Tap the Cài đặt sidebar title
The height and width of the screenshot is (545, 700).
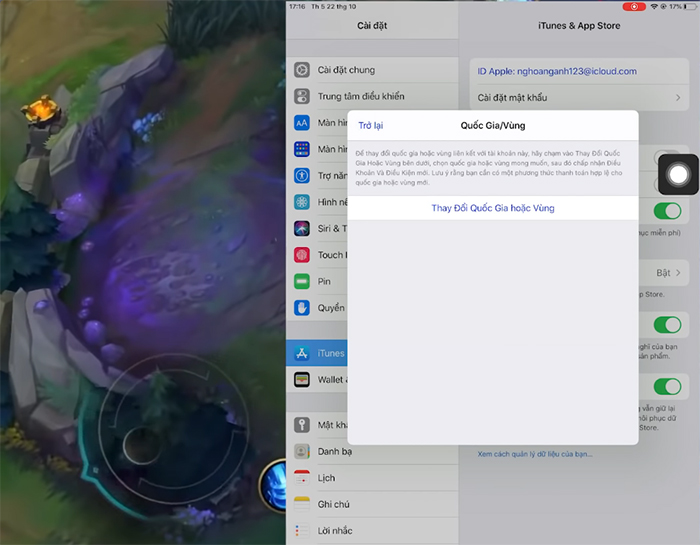tap(372, 26)
